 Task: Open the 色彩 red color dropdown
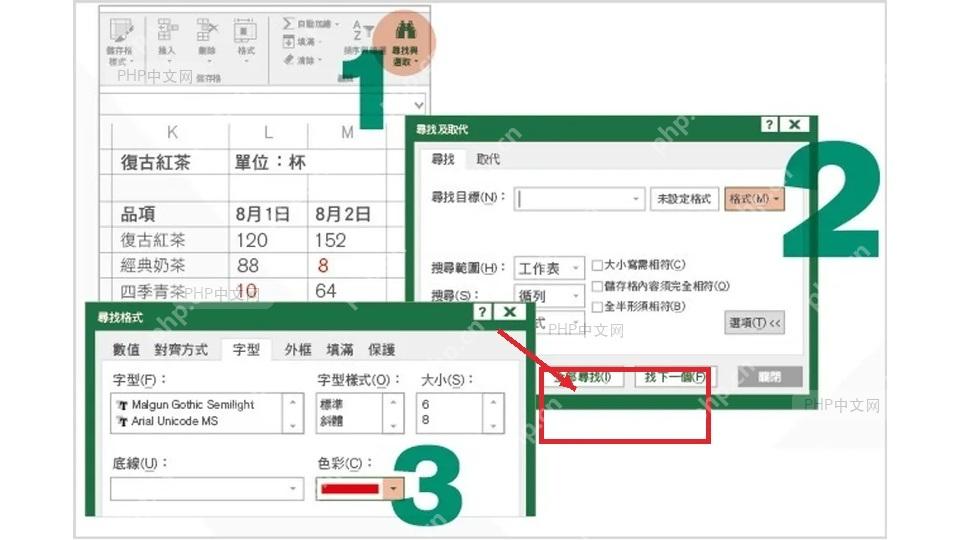[x=393, y=489]
